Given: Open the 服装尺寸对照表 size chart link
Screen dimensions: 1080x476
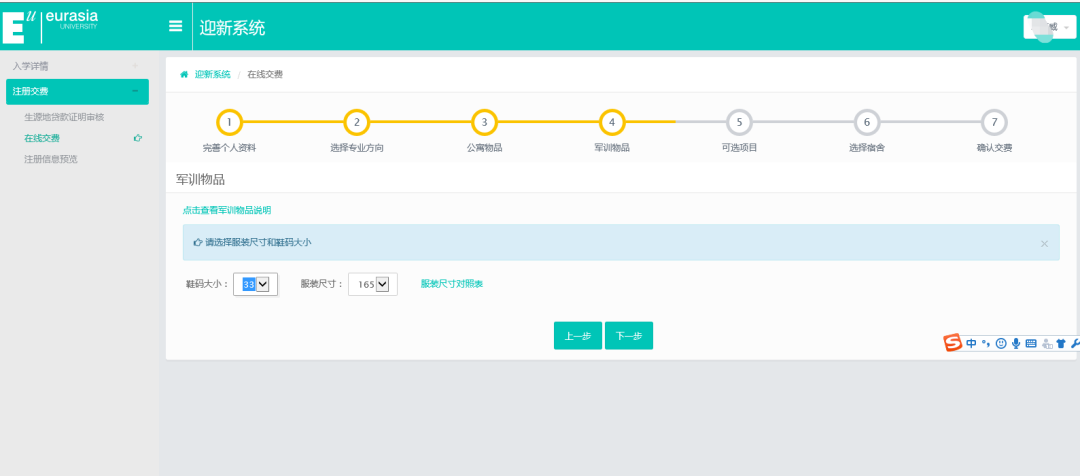Looking at the screenshot, I should 451,284.
